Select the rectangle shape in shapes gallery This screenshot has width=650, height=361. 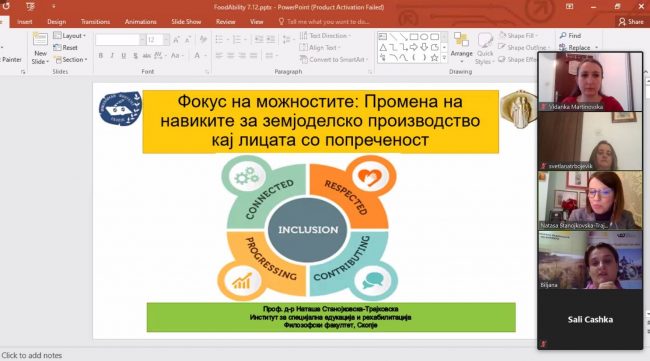click(413, 37)
